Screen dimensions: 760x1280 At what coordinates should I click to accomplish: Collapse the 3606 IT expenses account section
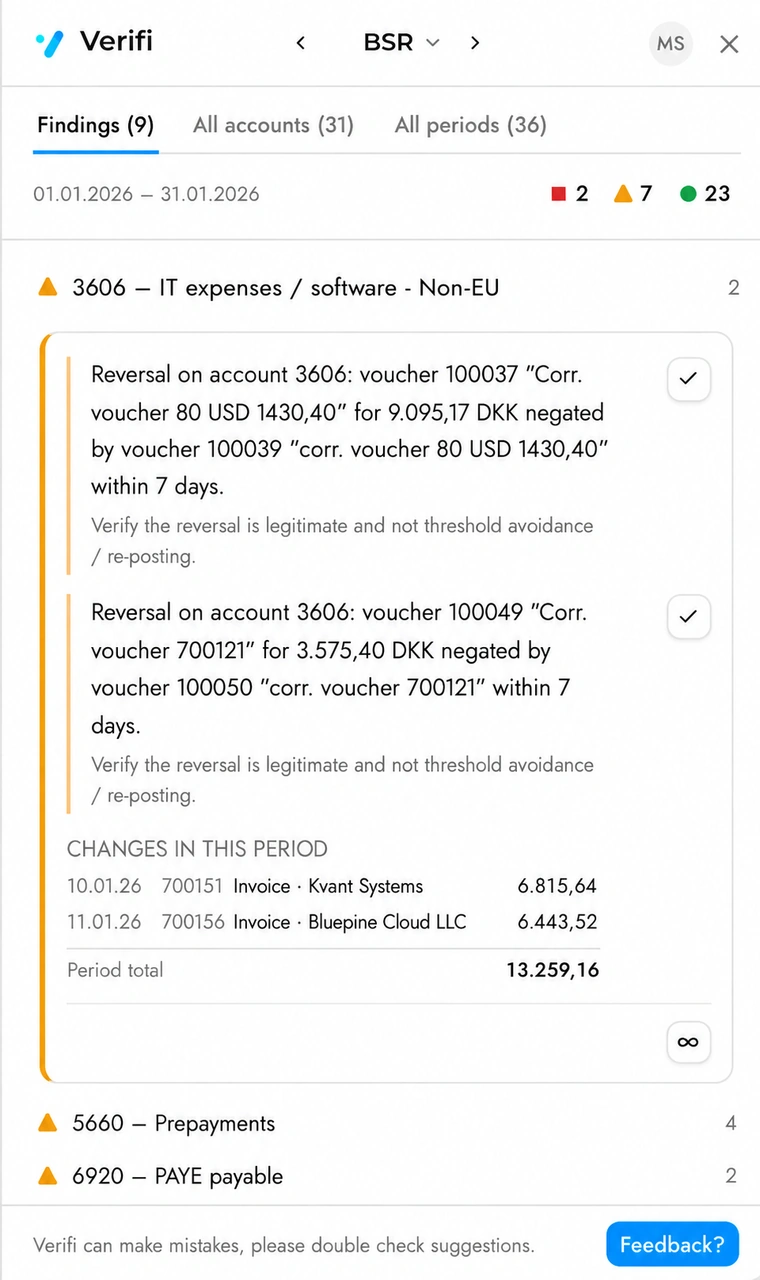tap(388, 288)
